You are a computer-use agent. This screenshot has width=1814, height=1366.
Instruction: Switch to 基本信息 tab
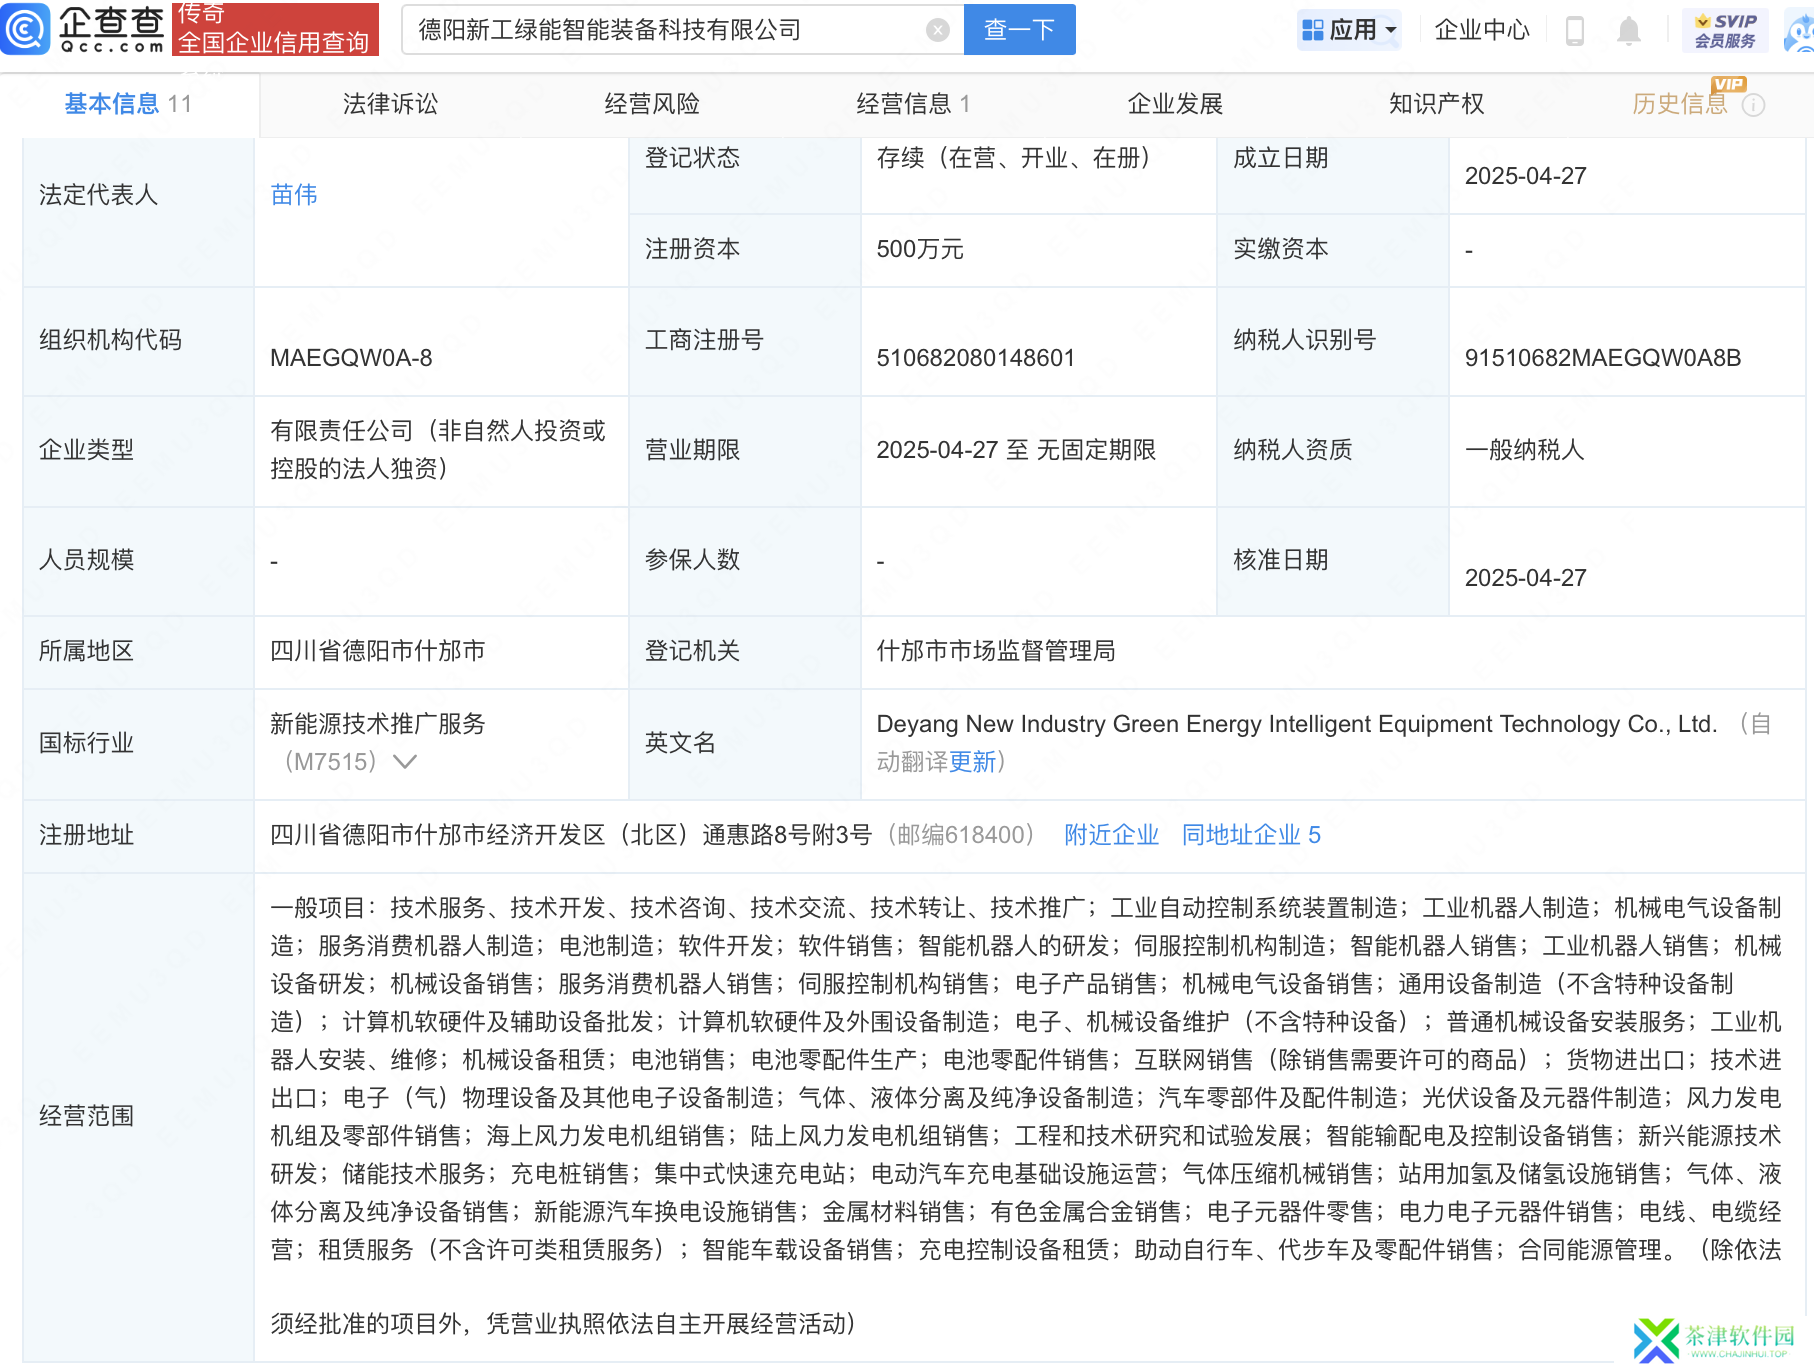click(x=128, y=104)
